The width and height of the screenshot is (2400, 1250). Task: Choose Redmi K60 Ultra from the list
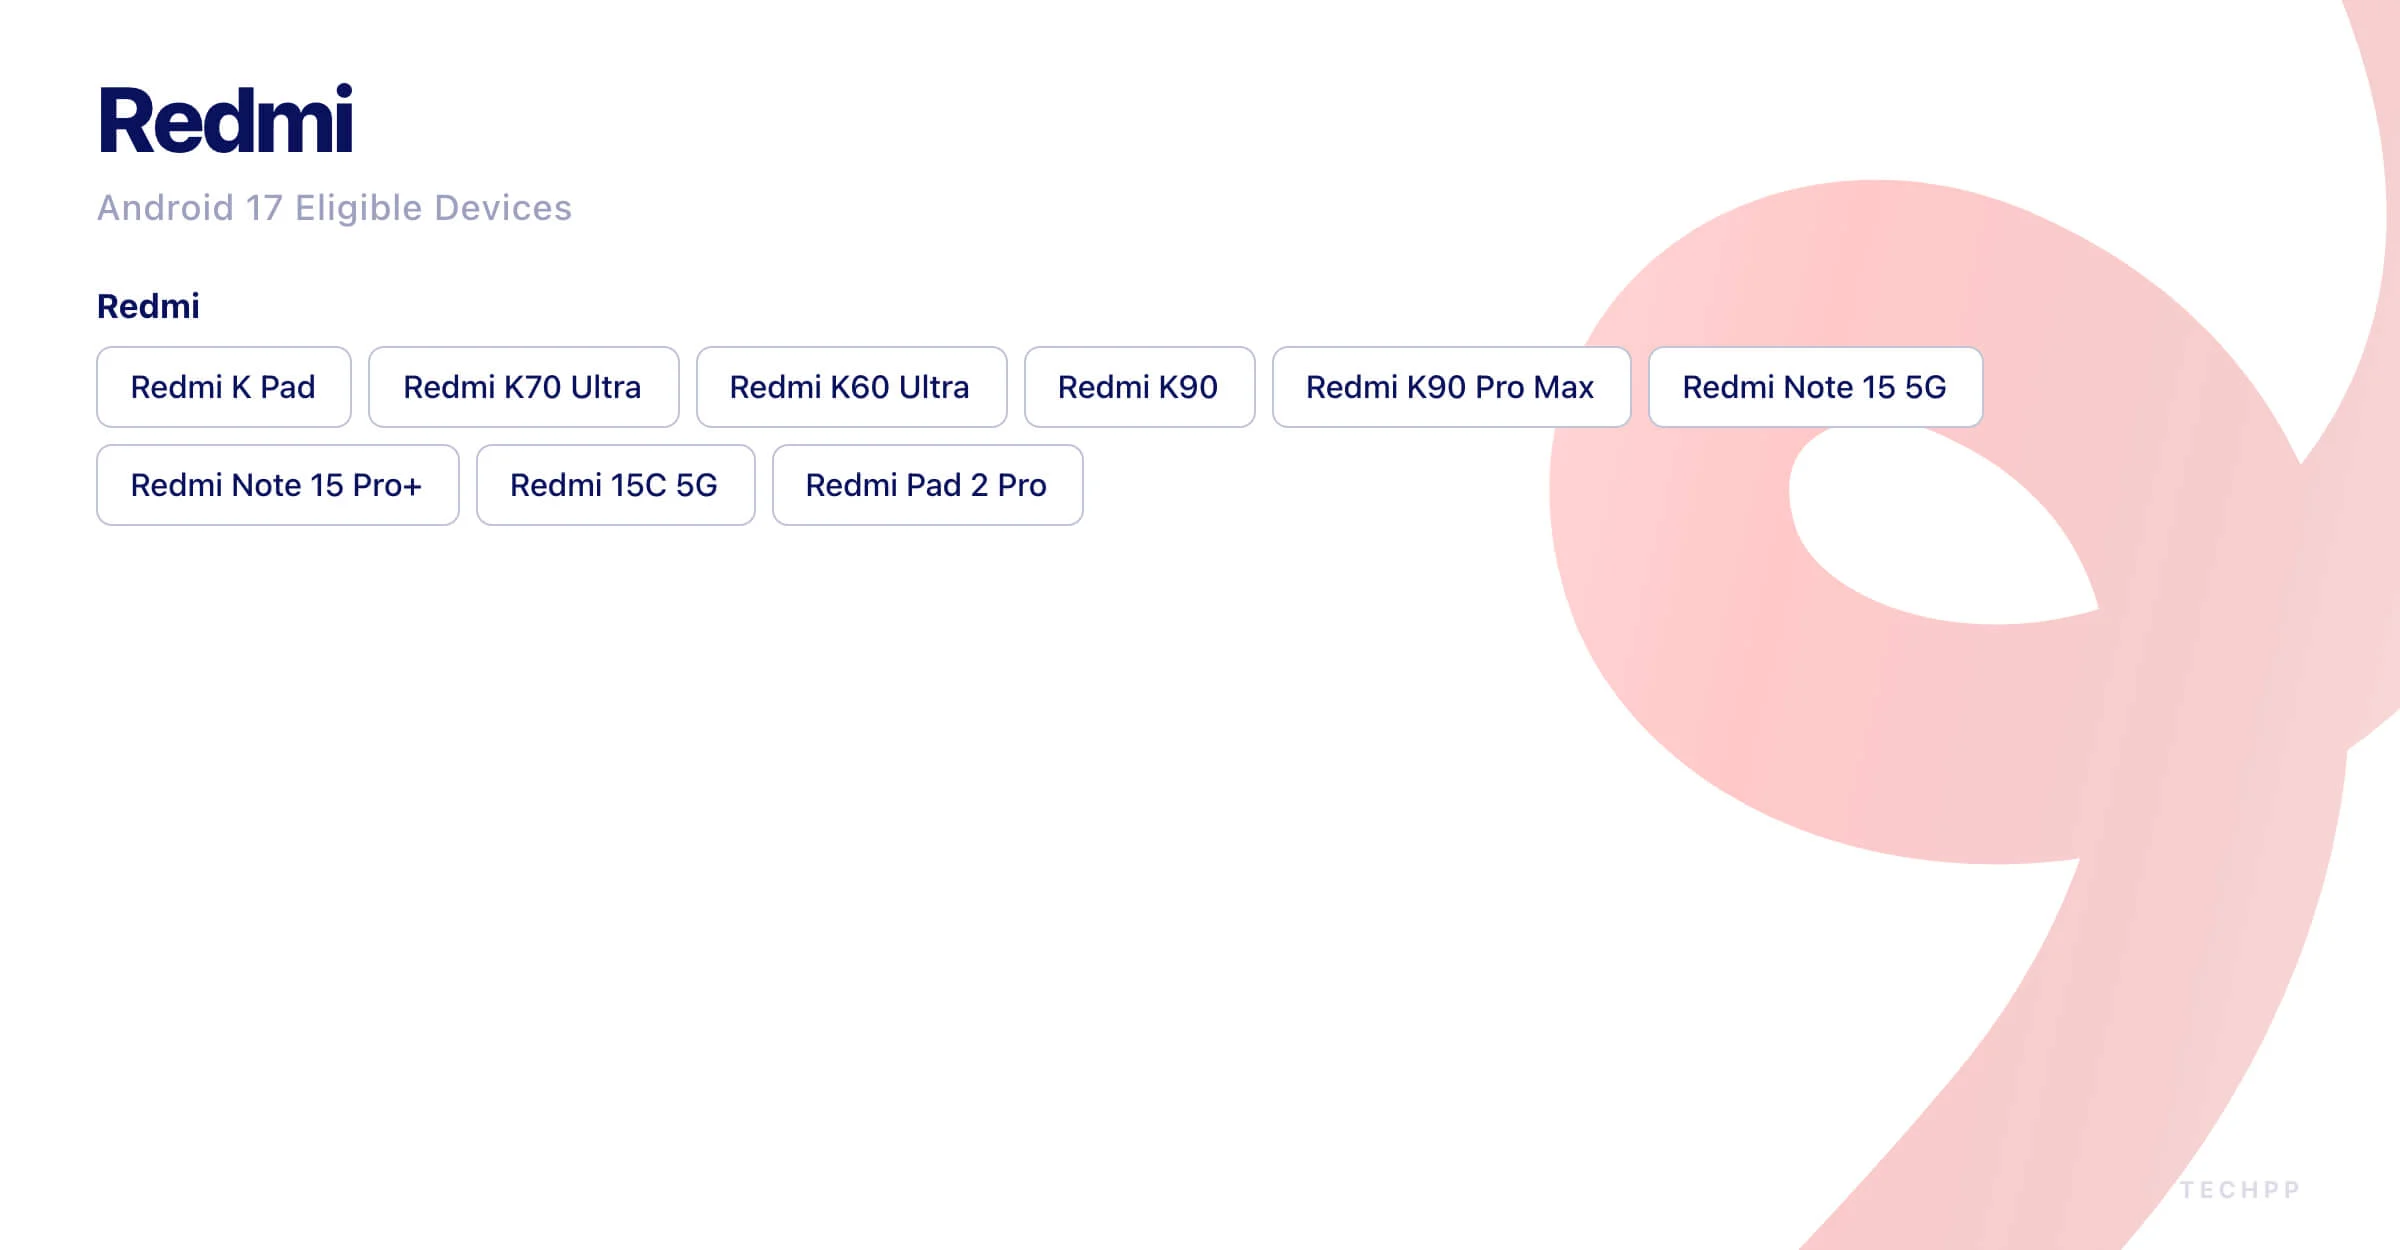850,387
